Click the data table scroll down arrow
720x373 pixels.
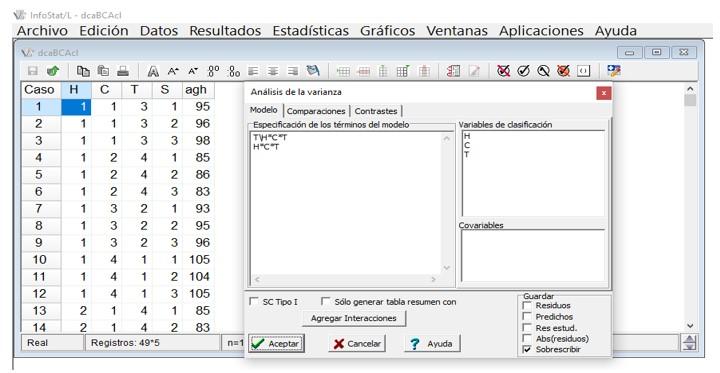click(x=690, y=326)
